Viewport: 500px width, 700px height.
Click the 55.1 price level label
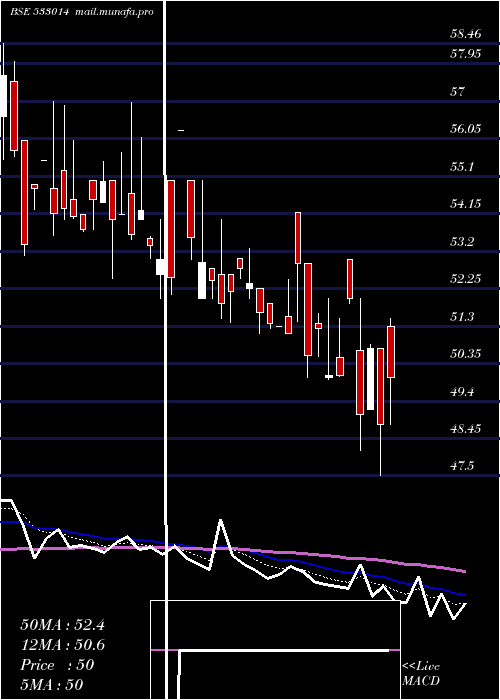(x=462, y=167)
